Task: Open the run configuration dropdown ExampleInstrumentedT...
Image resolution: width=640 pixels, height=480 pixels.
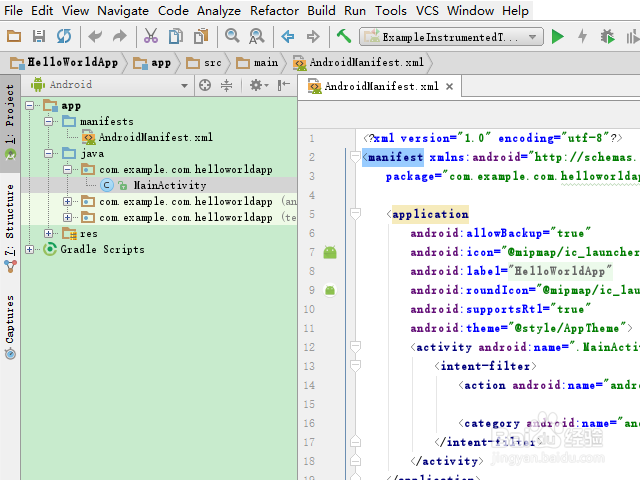Action: click(x=451, y=37)
